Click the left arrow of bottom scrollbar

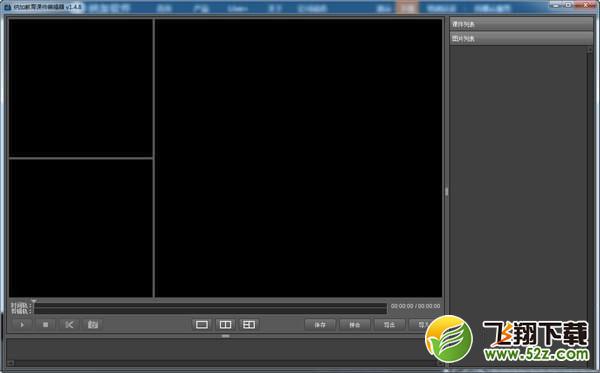tap(10, 363)
